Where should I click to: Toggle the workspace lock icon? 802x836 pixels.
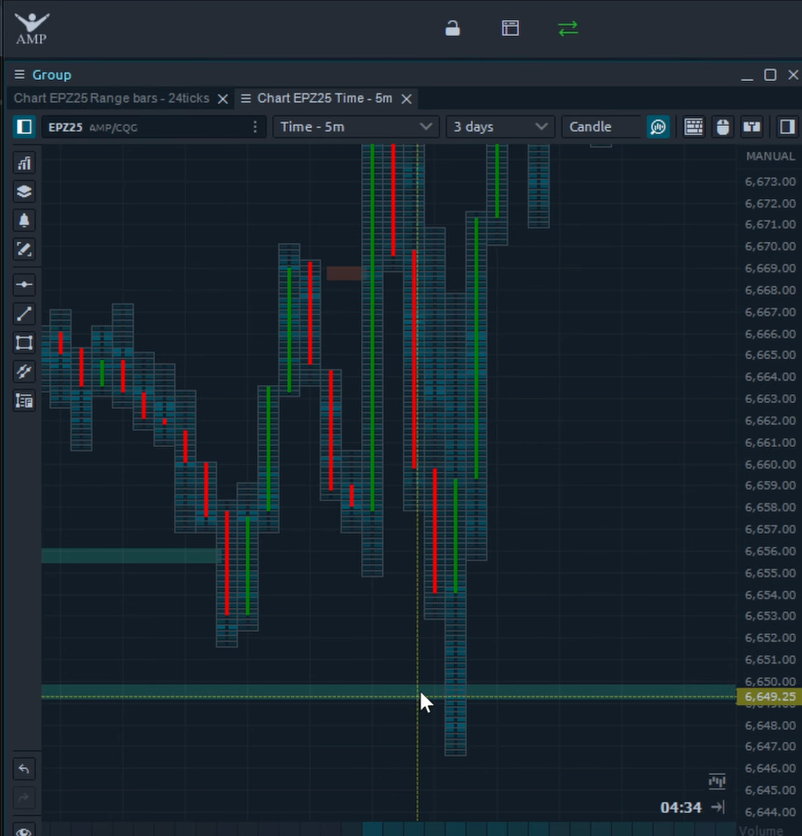coord(453,28)
